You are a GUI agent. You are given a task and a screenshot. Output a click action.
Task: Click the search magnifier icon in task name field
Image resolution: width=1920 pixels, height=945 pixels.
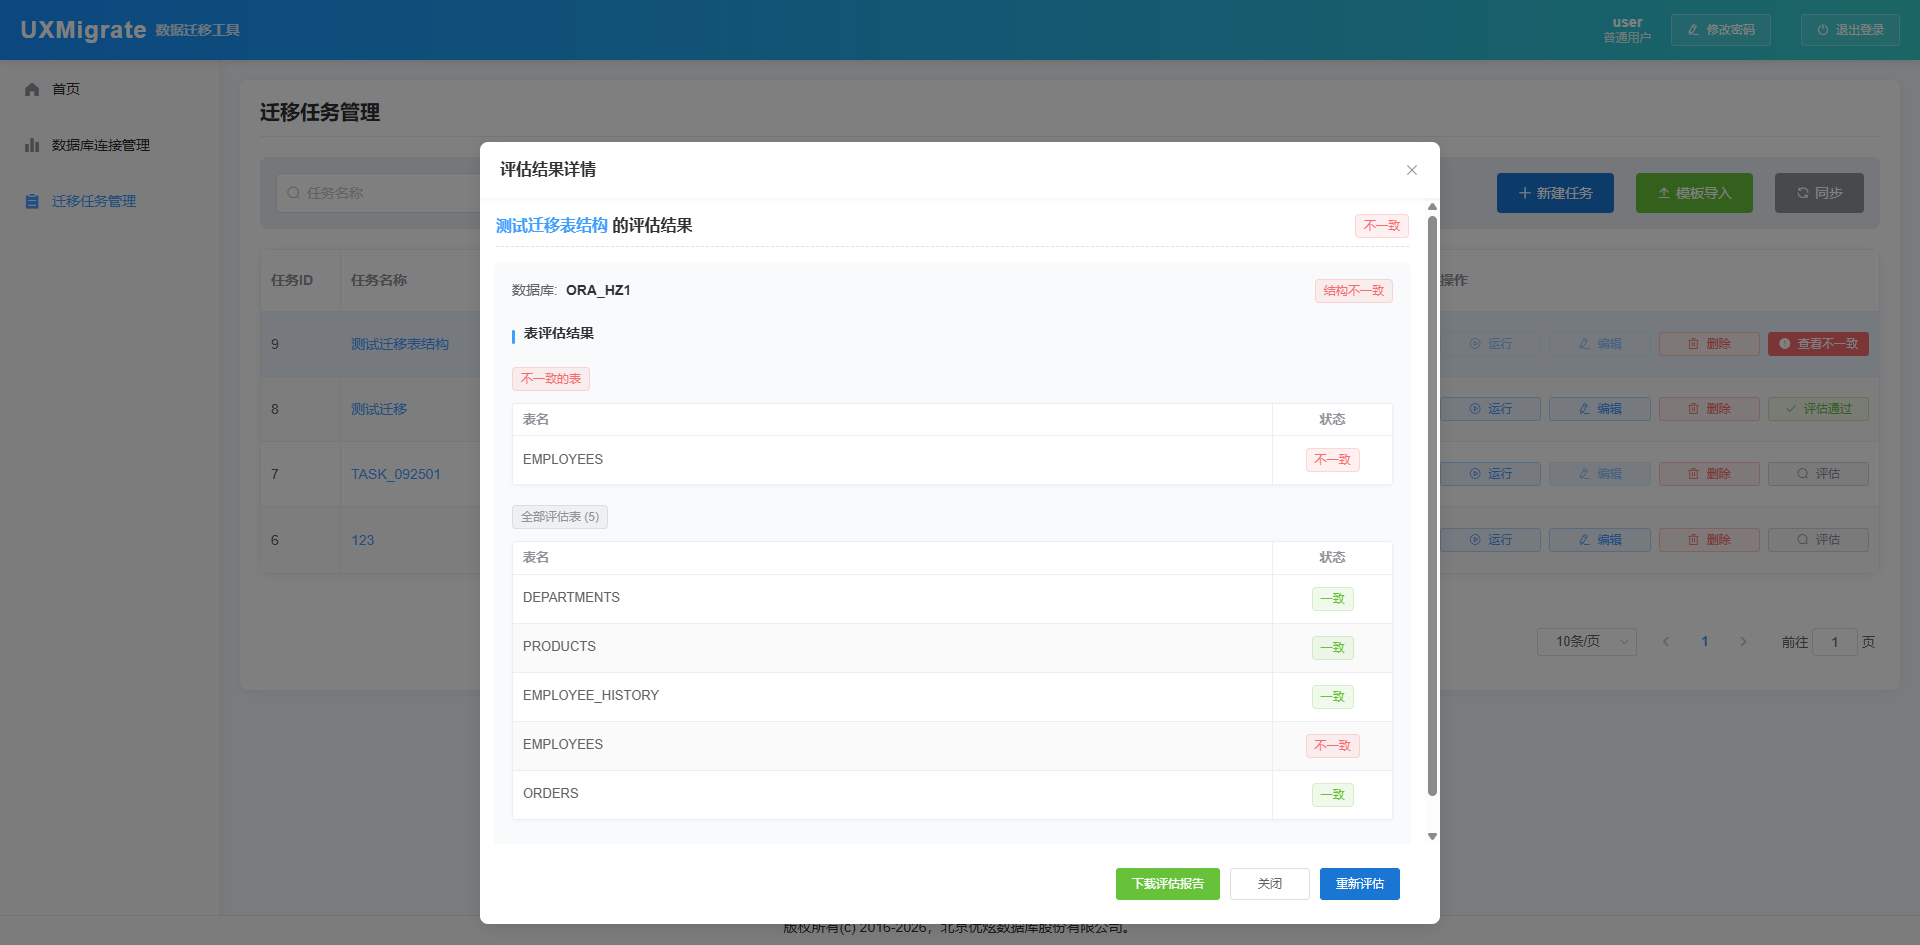coord(293,193)
